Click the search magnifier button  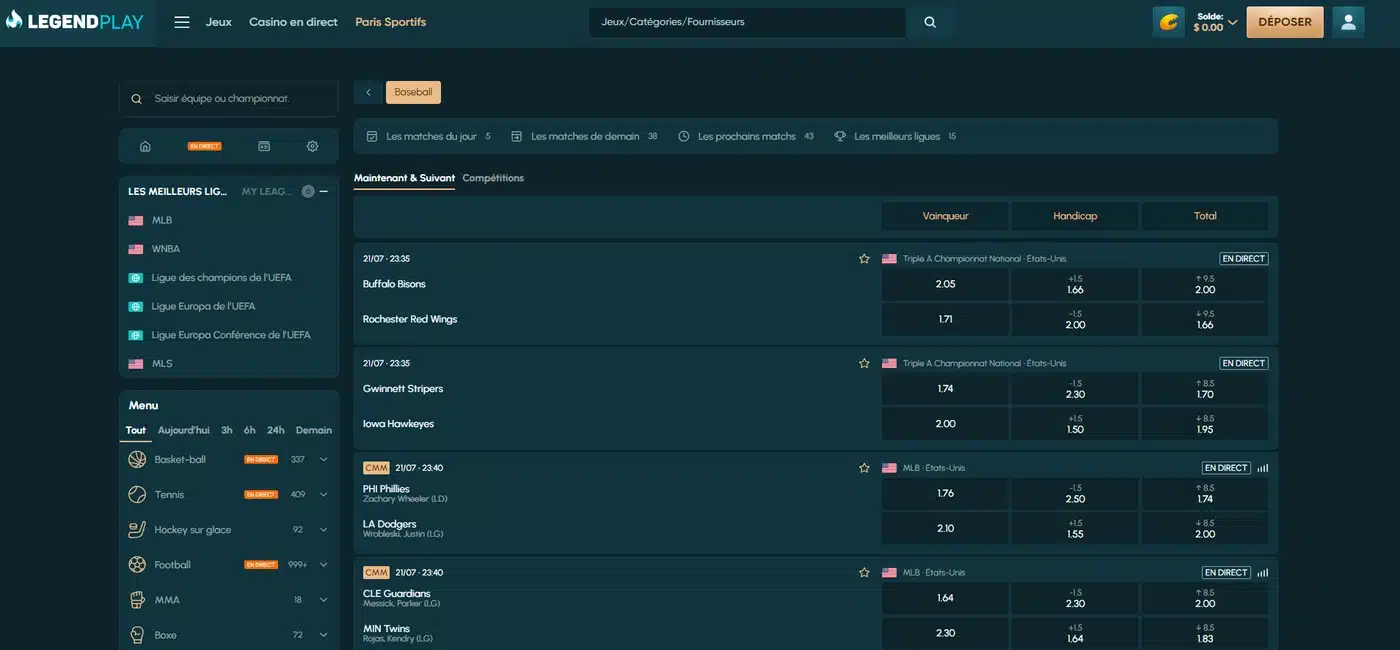(930, 22)
